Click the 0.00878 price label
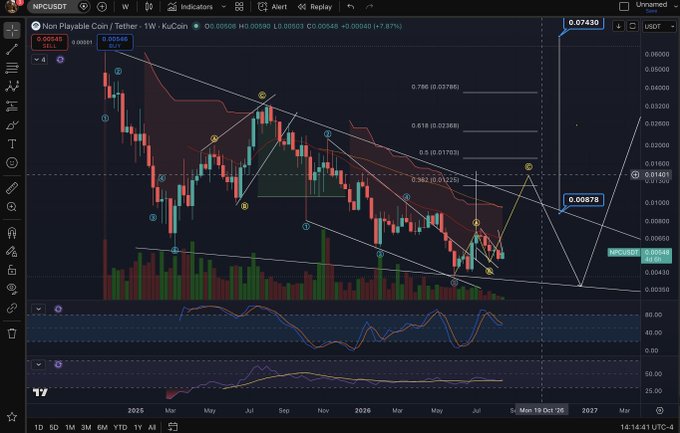The height and width of the screenshot is (433, 680). (x=583, y=200)
